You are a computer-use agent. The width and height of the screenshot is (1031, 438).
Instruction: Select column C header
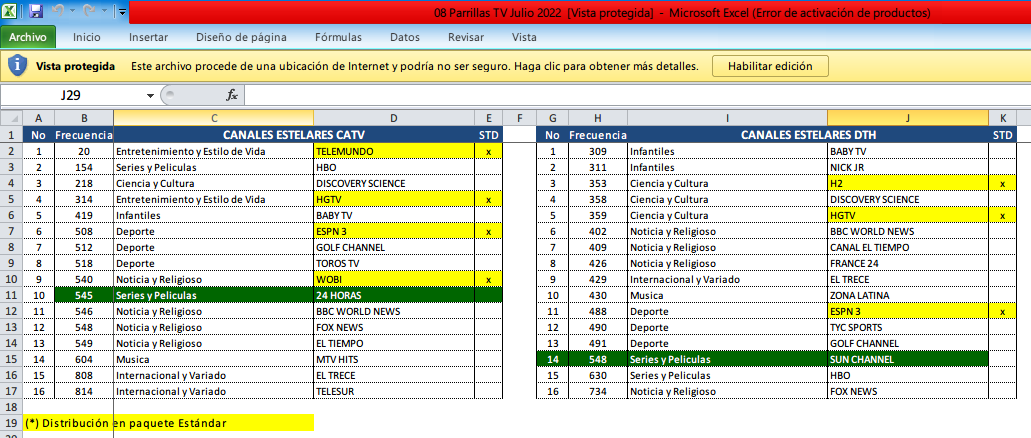tap(214, 118)
